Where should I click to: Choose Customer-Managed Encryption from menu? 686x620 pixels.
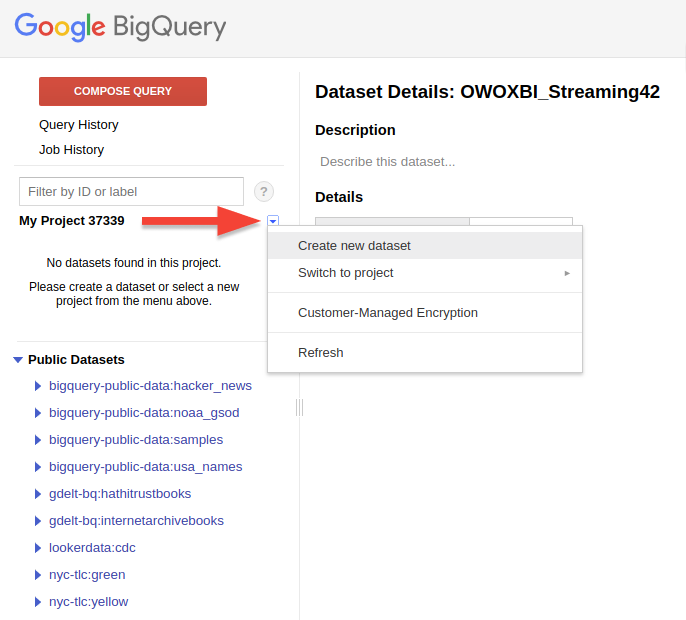[388, 313]
